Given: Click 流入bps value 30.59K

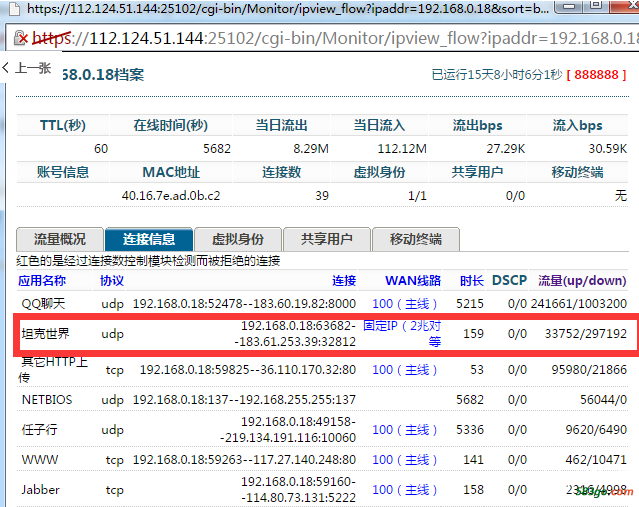Looking at the screenshot, I should (x=608, y=149).
